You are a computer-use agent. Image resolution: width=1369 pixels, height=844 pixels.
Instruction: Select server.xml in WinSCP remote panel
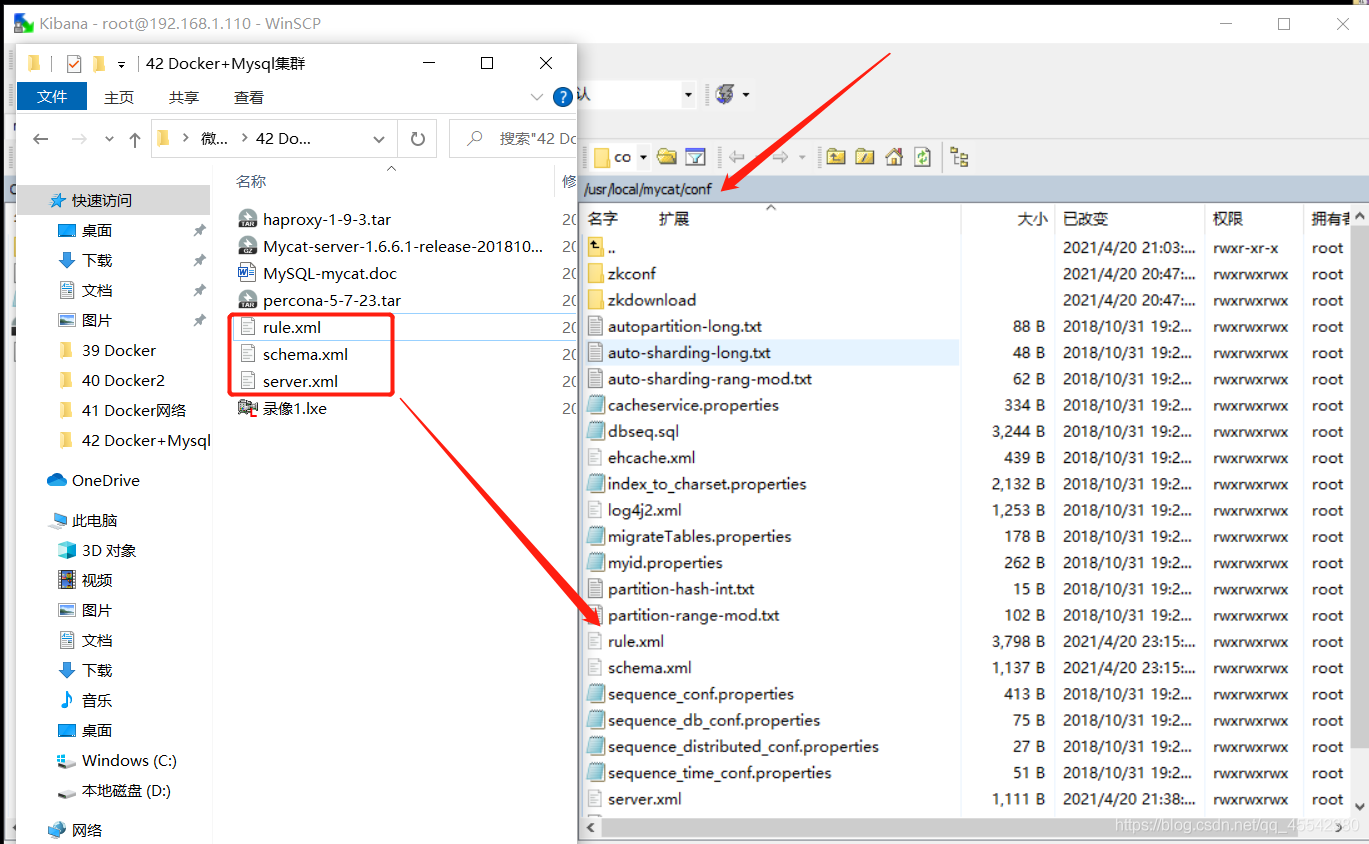pos(644,799)
